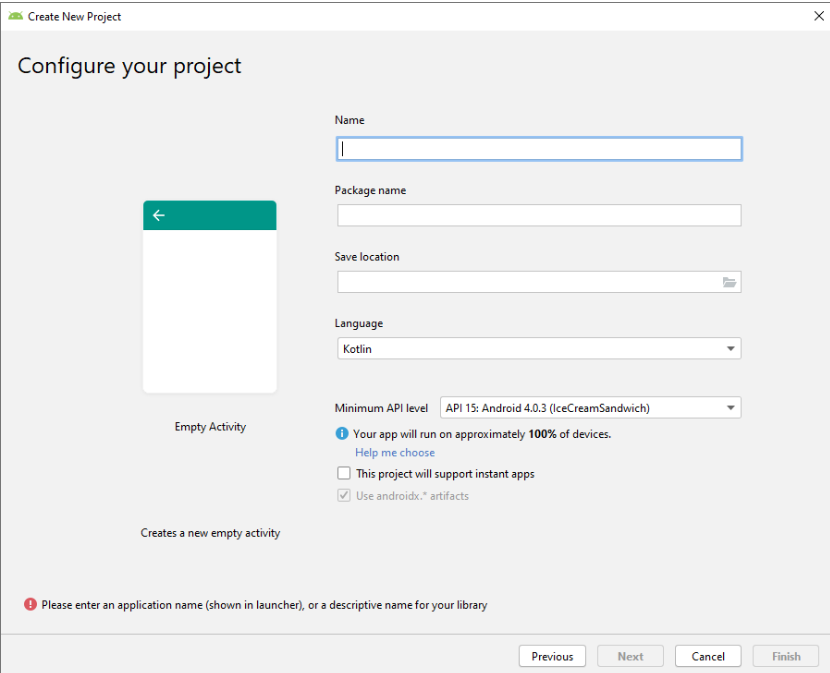Screen dimensions: 830x673
Task: Click into the Package name field
Action: click(x=539, y=216)
